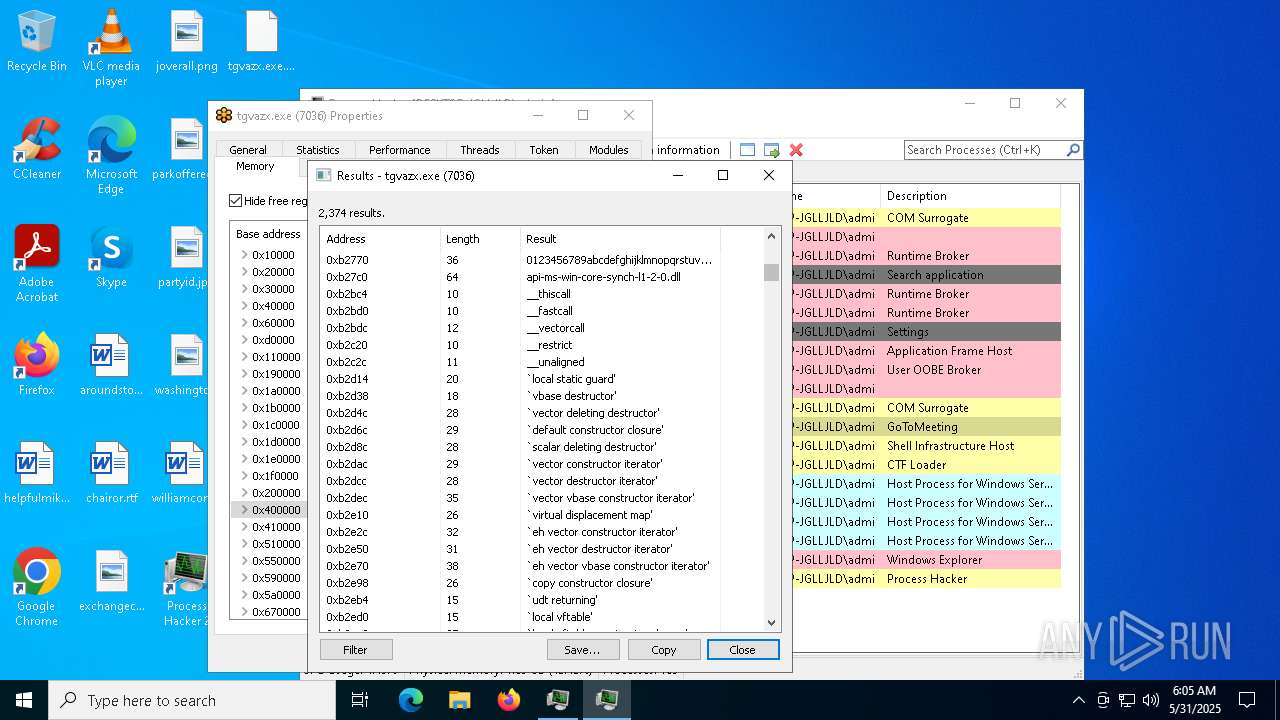The height and width of the screenshot is (720, 1280).
Task: Open chairor.rtf desktop file
Action: click(x=111, y=473)
